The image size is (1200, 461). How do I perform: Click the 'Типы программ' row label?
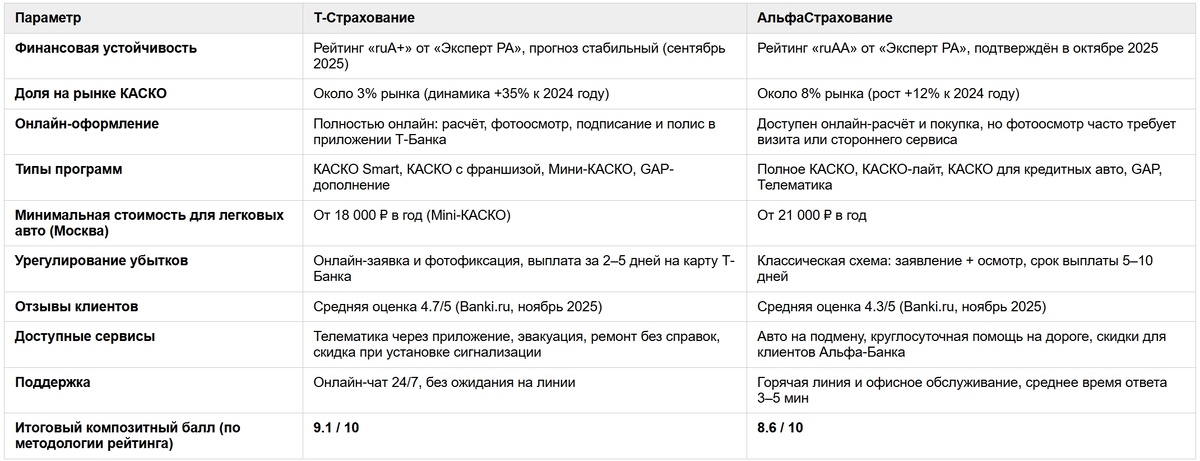click(x=68, y=169)
